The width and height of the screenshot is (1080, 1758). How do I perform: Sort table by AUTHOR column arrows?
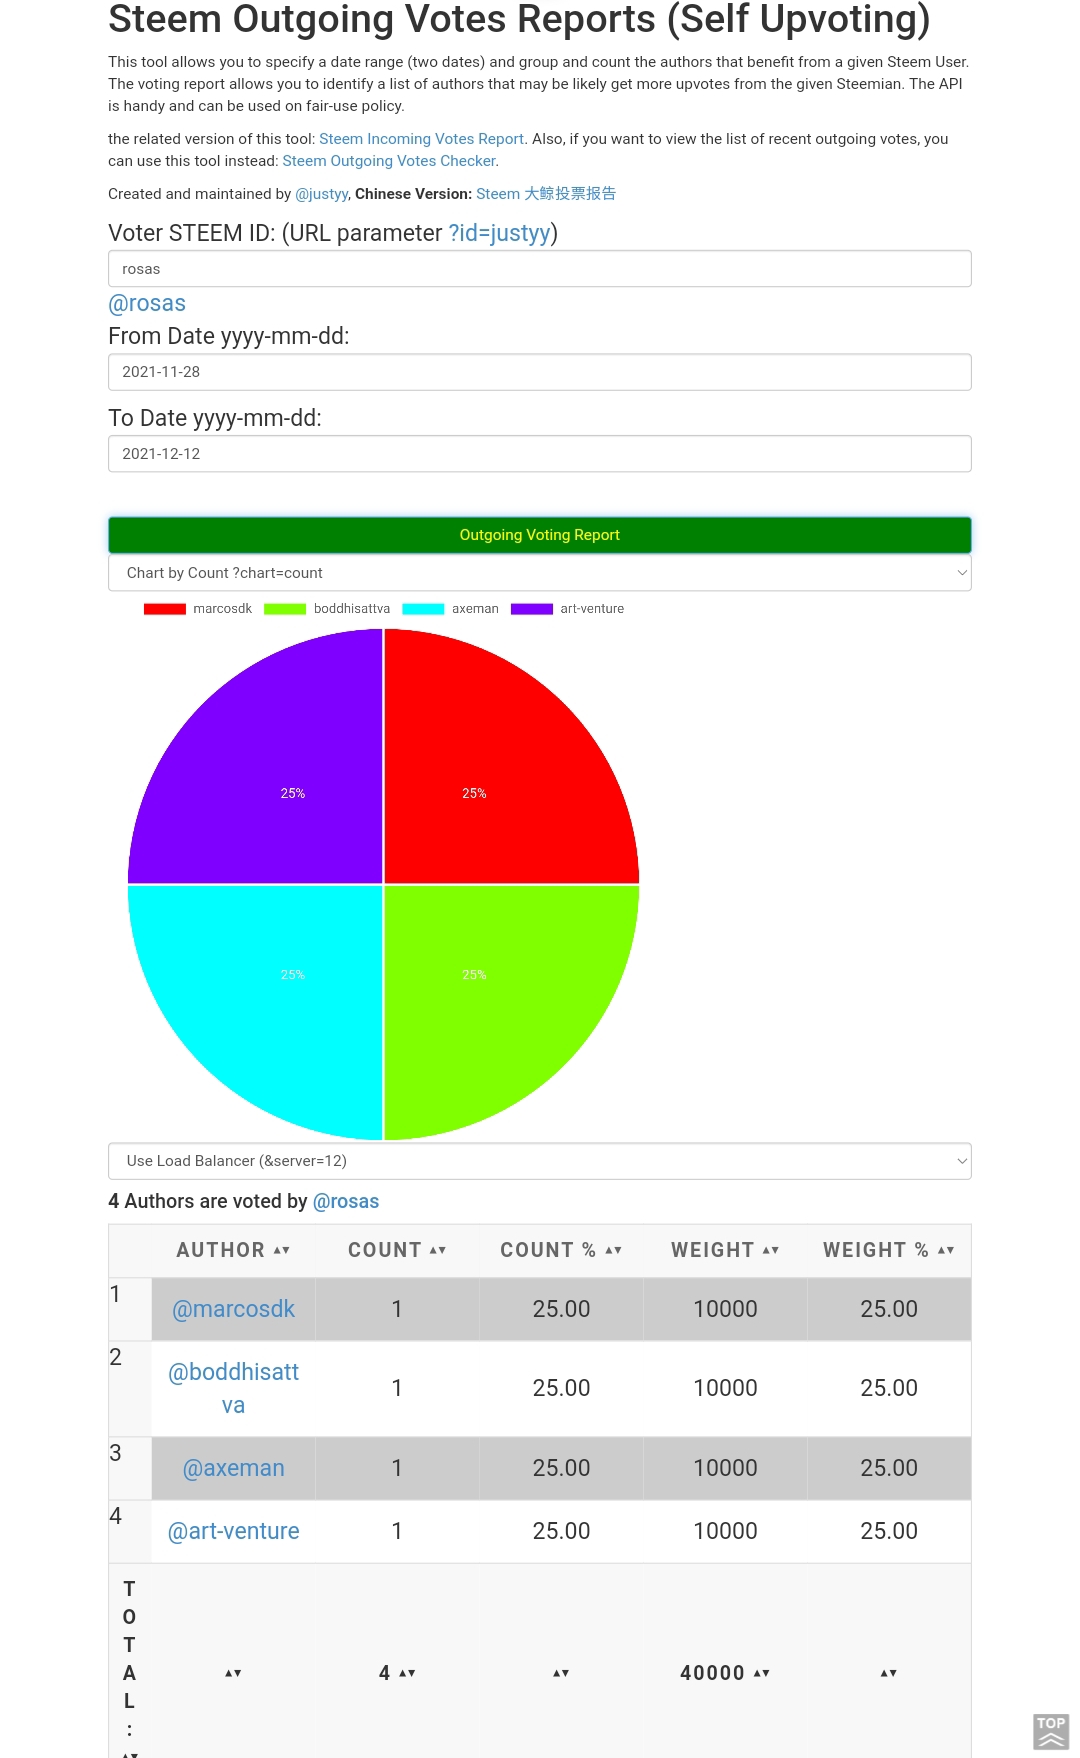pyautogui.click(x=282, y=1250)
